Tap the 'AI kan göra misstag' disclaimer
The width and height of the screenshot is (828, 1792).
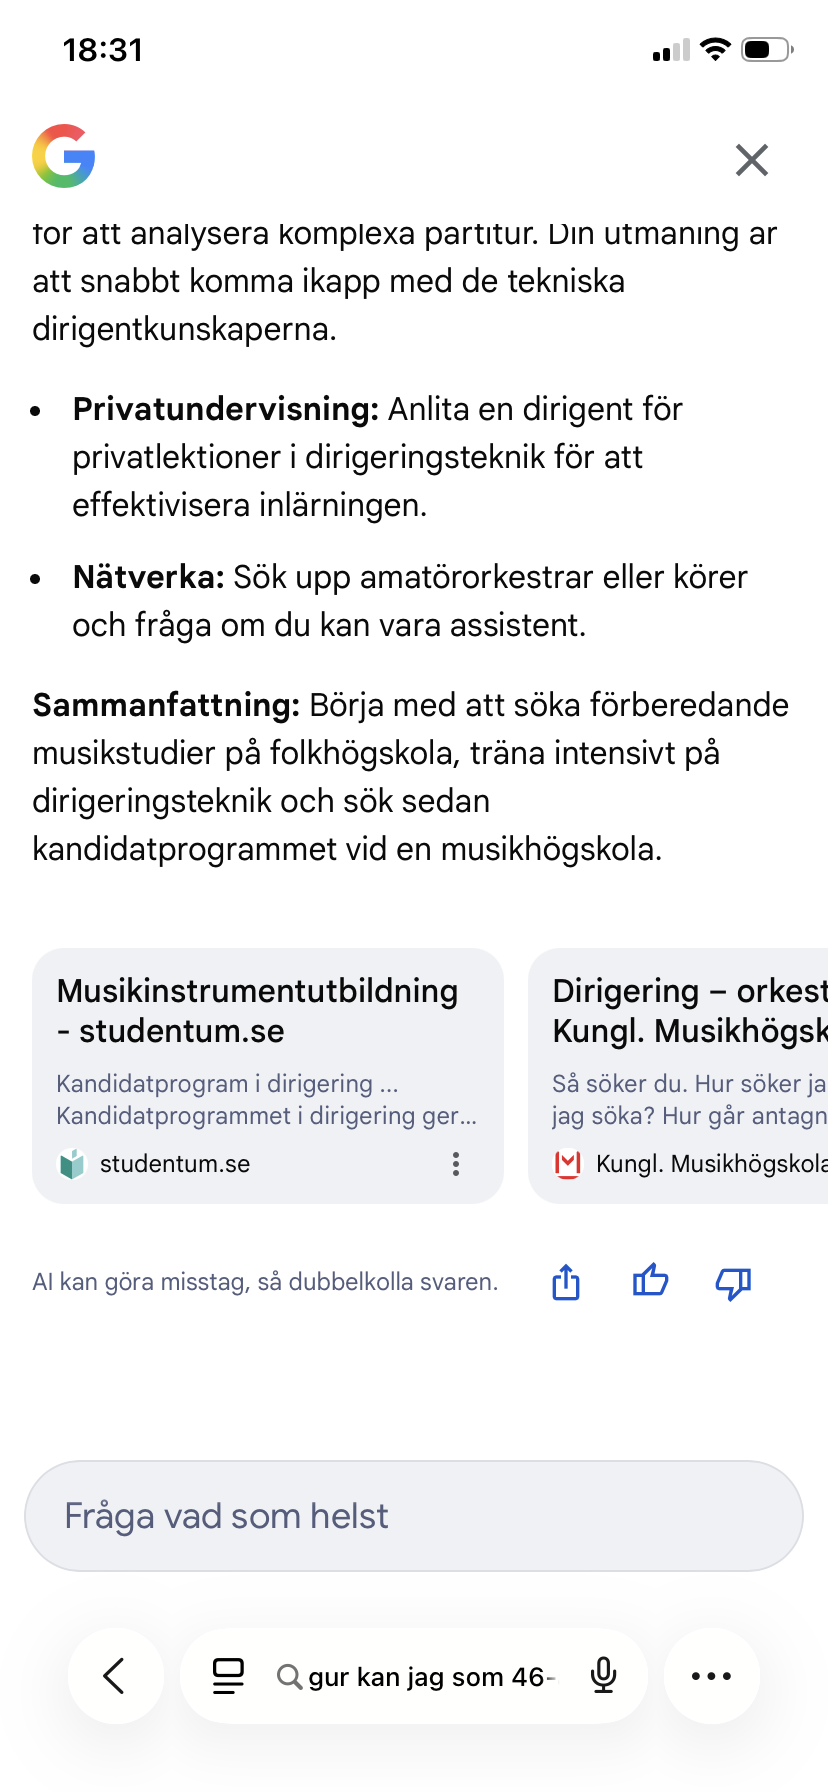pos(265,1282)
